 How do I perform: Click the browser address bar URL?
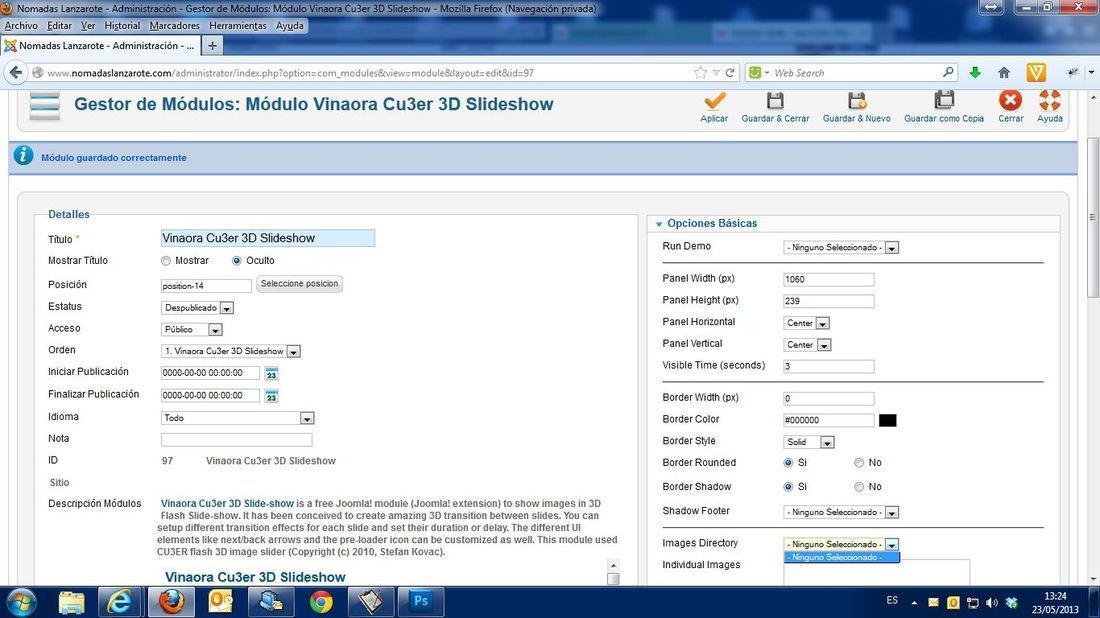[290, 73]
